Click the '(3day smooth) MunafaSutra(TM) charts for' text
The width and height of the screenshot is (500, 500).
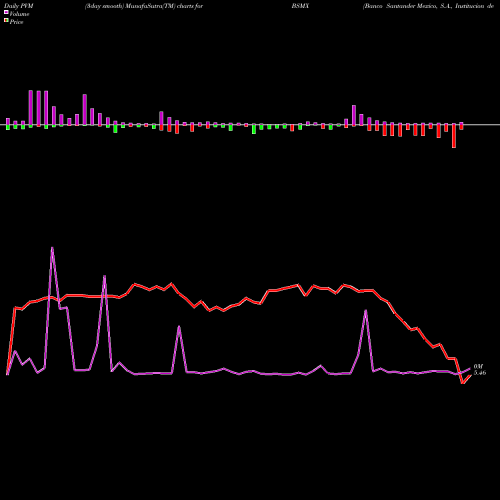tap(144, 6)
